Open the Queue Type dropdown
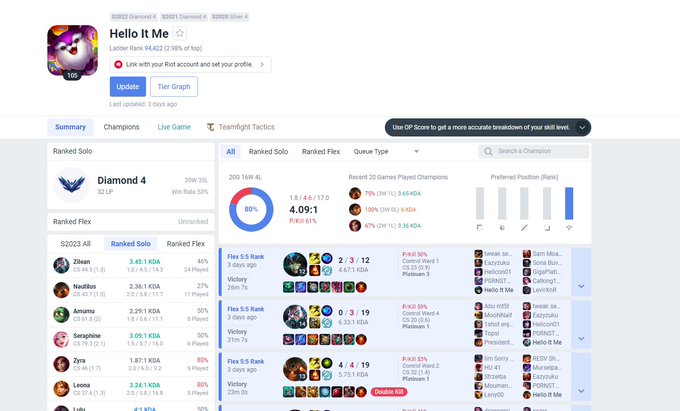The height and width of the screenshot is (411, 680). (386, 151)
